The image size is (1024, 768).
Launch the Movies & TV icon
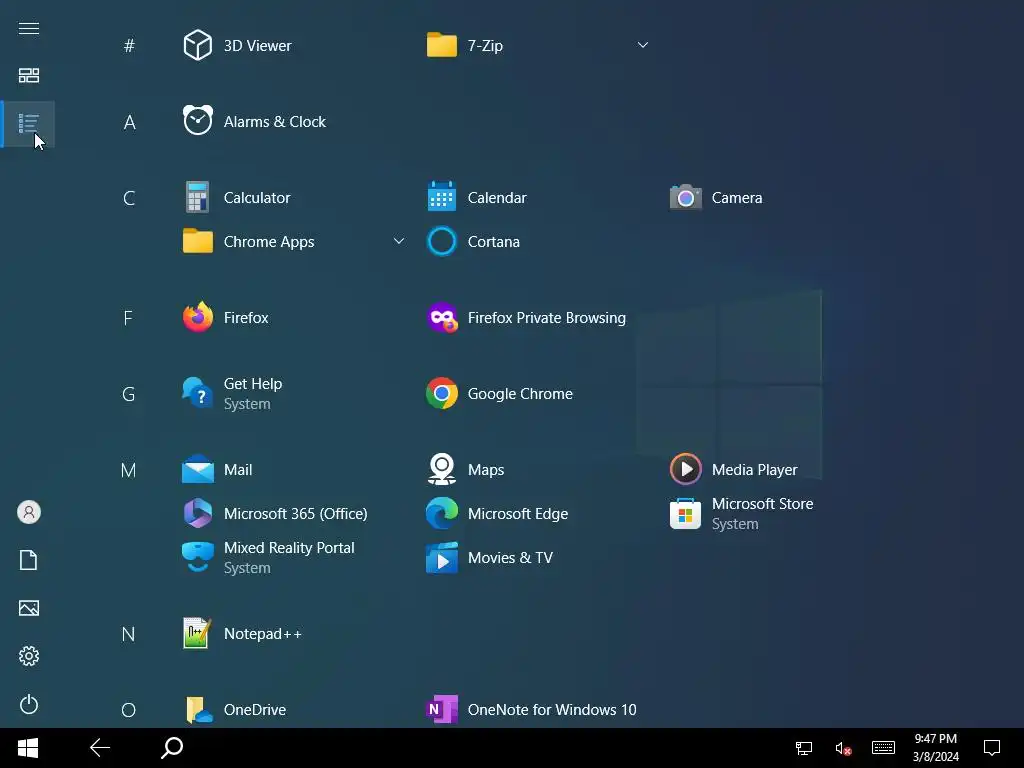coord(441,557)
